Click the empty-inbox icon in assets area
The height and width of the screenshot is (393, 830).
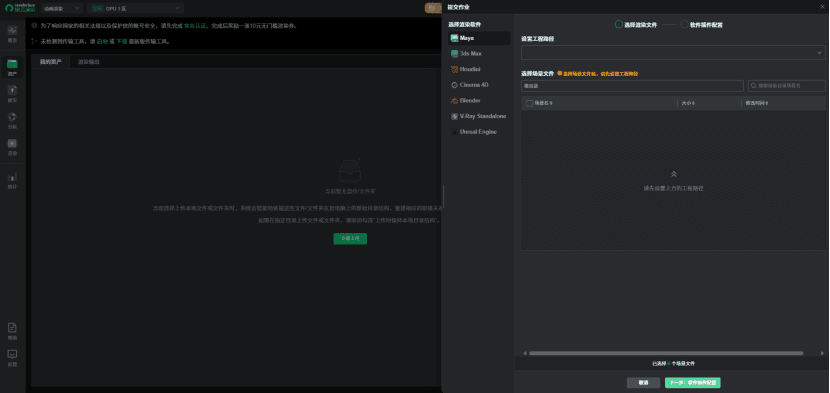(350, 172)
